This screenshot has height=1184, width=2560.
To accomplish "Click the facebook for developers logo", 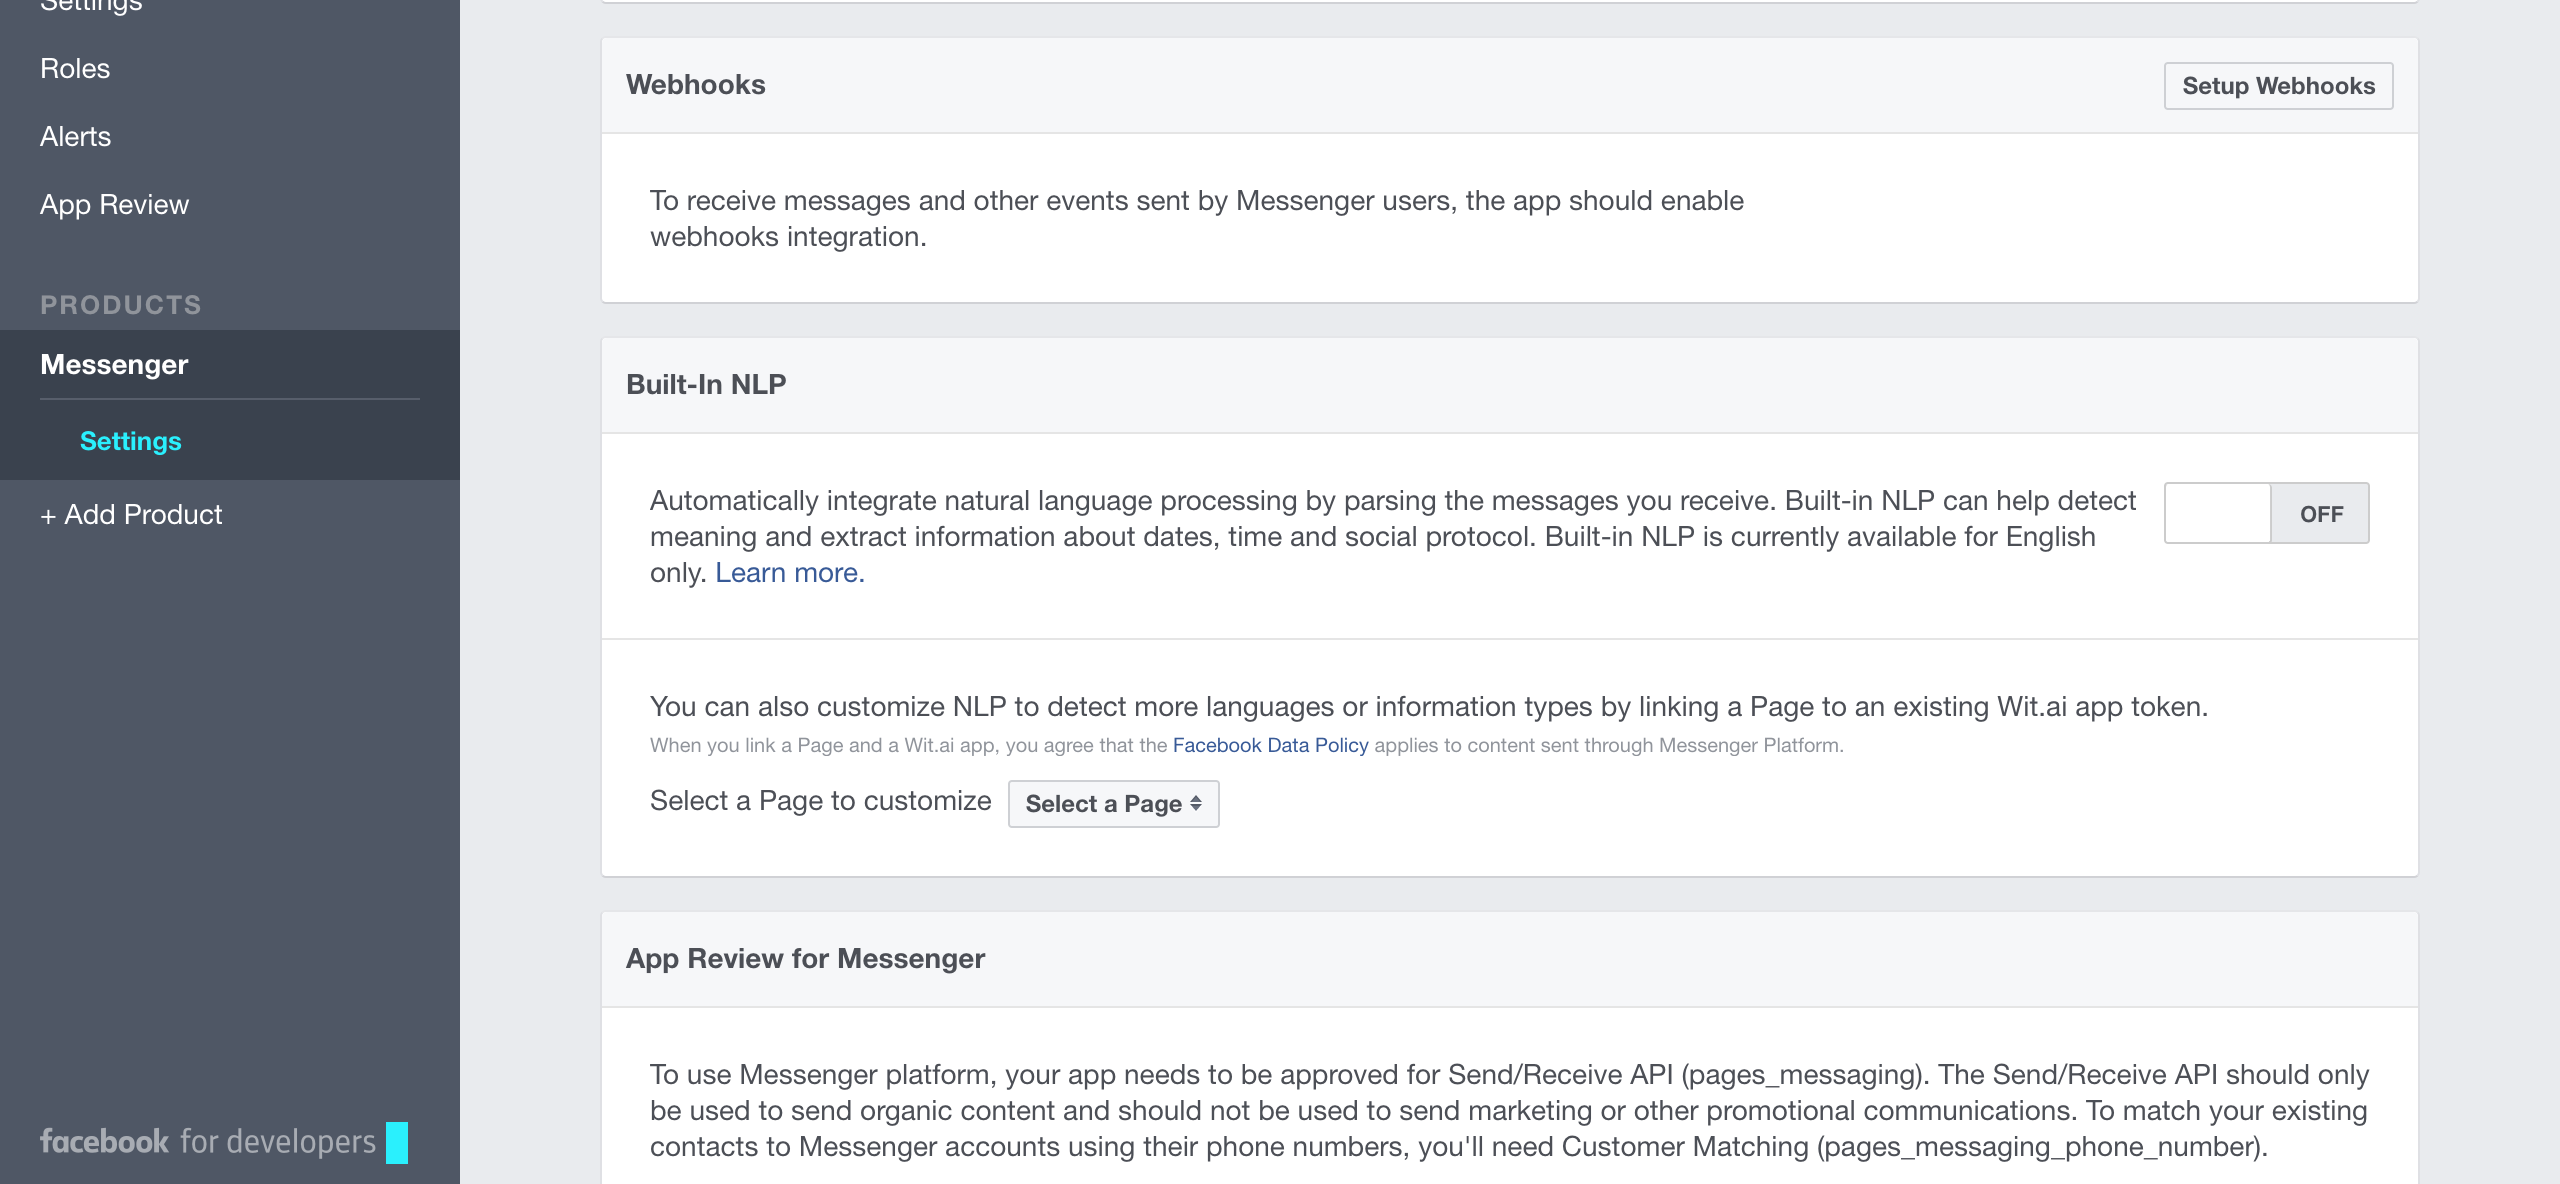I will 207,1141.
